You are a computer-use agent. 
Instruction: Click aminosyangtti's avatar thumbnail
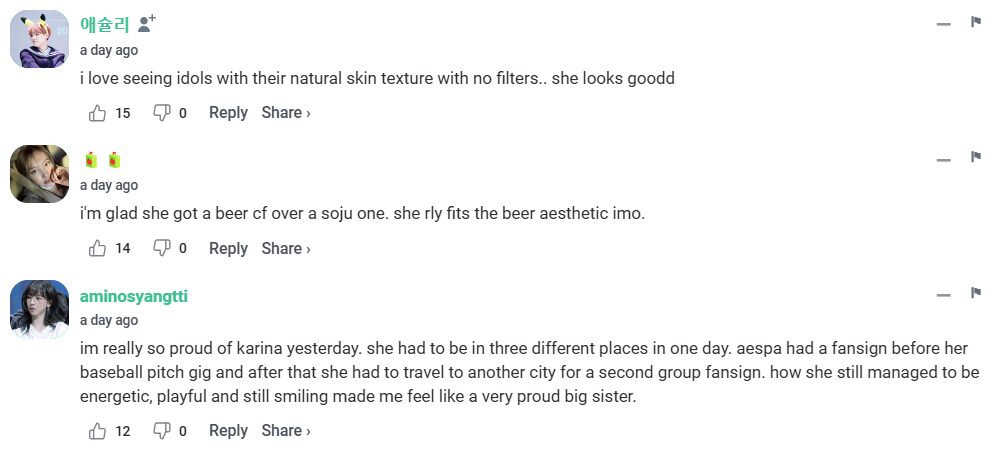click(39, 309)
